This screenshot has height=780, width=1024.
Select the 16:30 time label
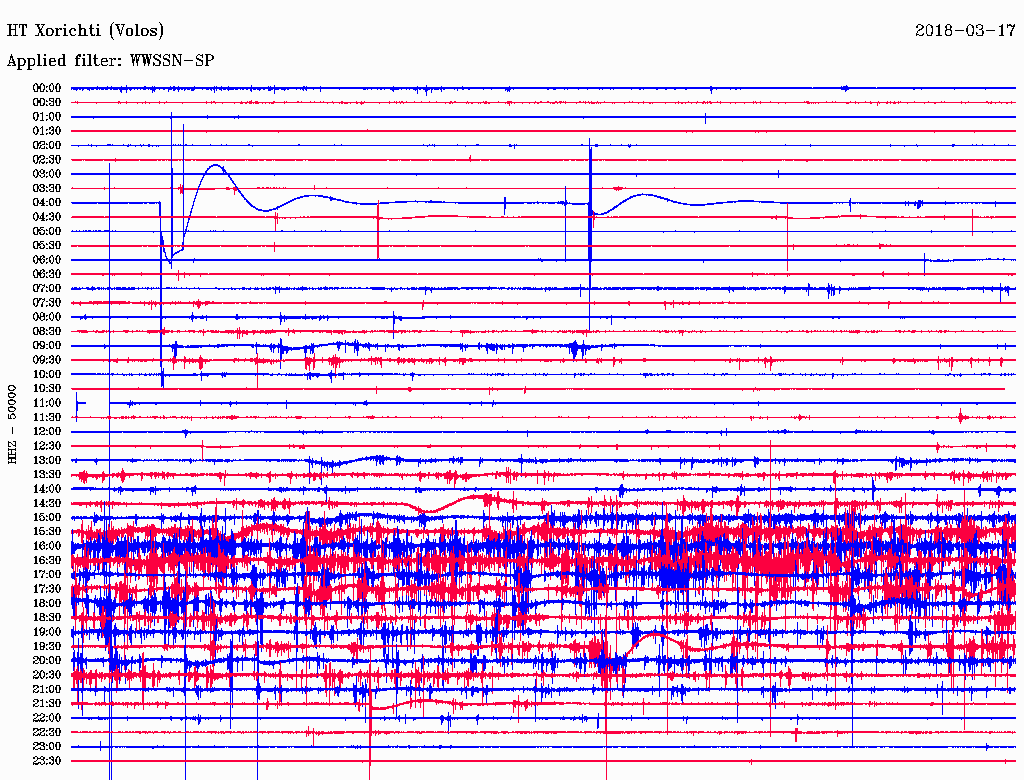pyautogui.click(x=47, y=561)
